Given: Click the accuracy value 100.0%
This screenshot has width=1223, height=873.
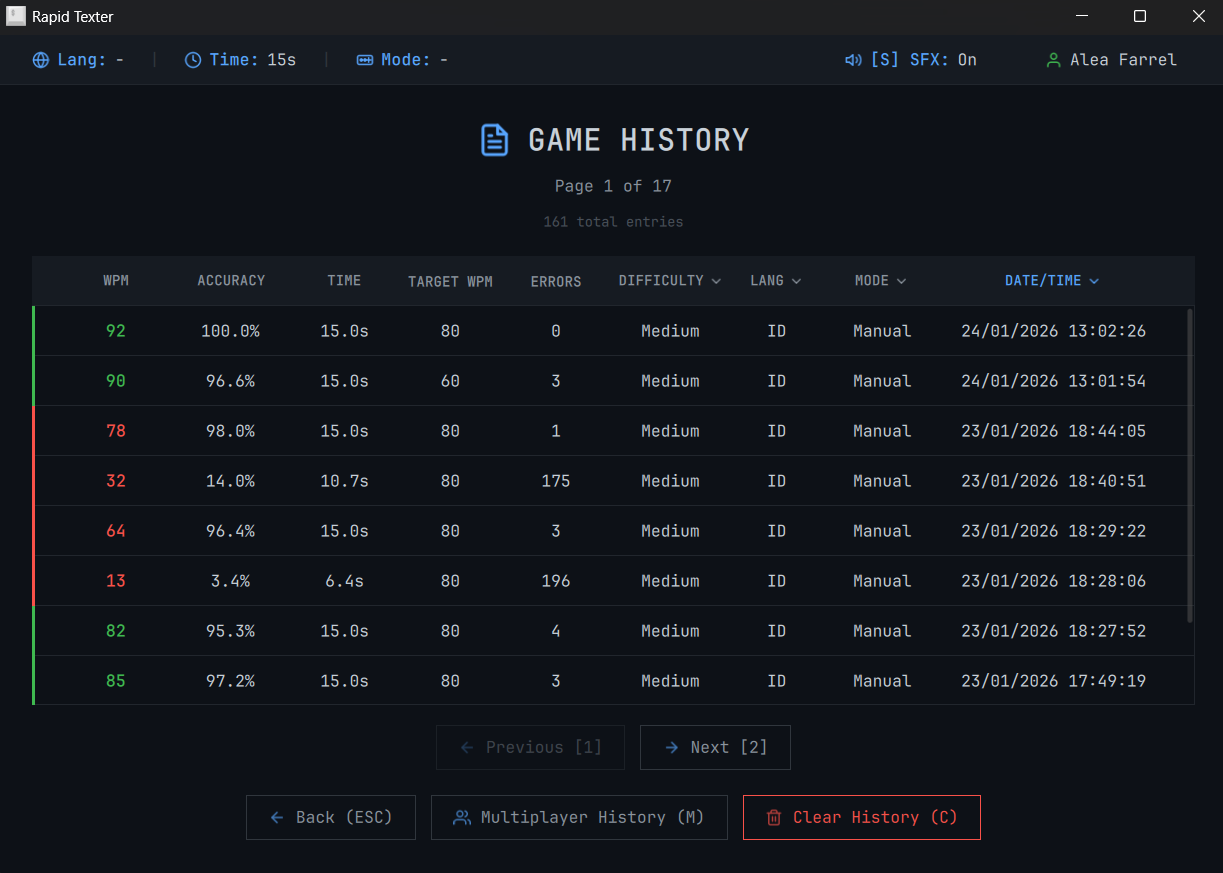Looking at the screenshot, I should [x=230, y=331].
